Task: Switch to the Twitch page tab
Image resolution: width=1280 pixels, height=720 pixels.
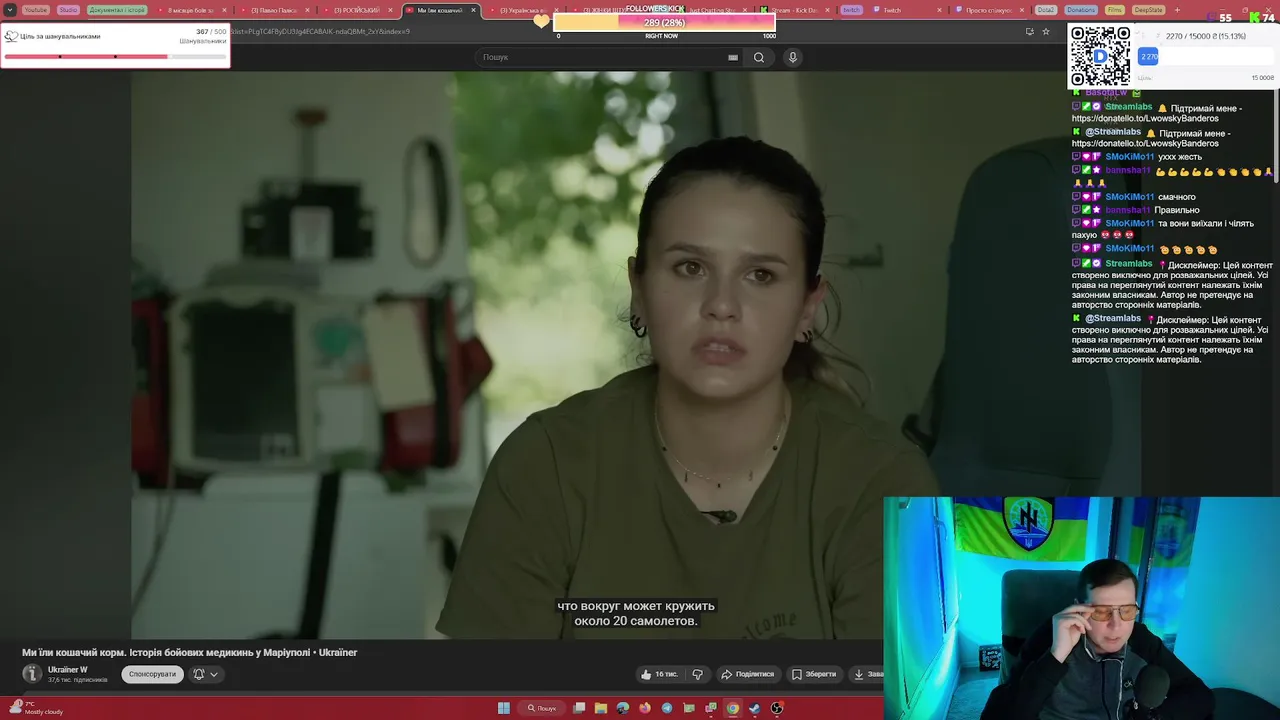Action: [908, 10]
